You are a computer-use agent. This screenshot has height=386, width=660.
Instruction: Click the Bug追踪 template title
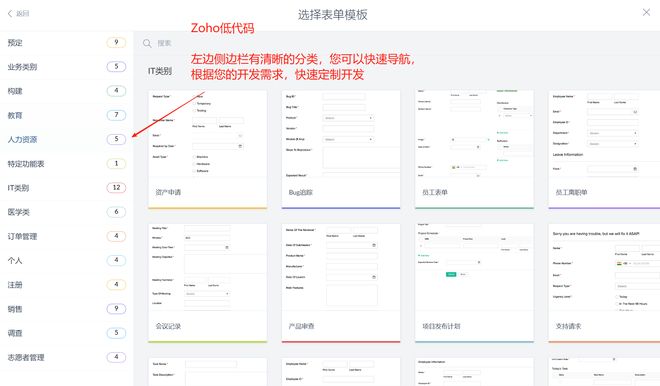click(x=301, y=192)
